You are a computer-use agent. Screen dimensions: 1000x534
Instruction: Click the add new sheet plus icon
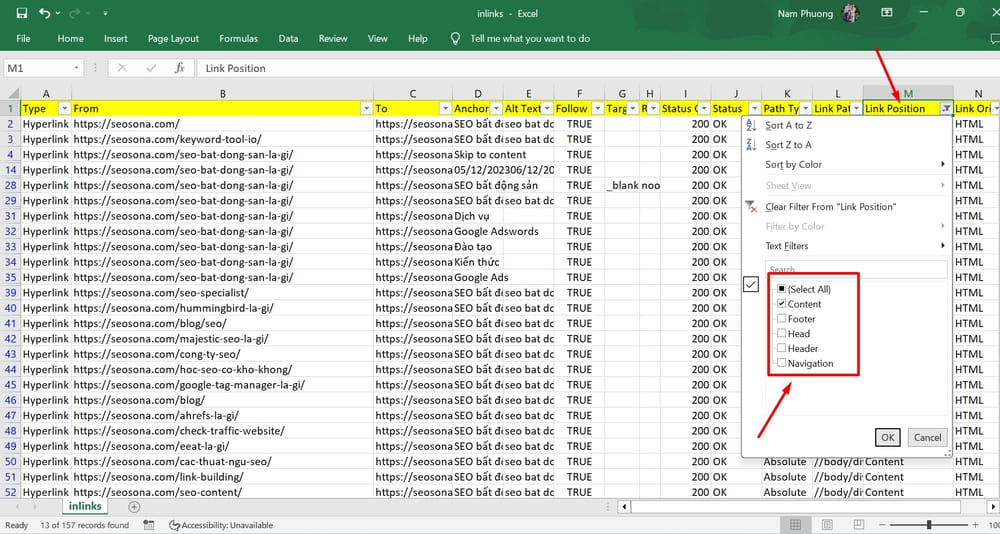click(134, 507)
